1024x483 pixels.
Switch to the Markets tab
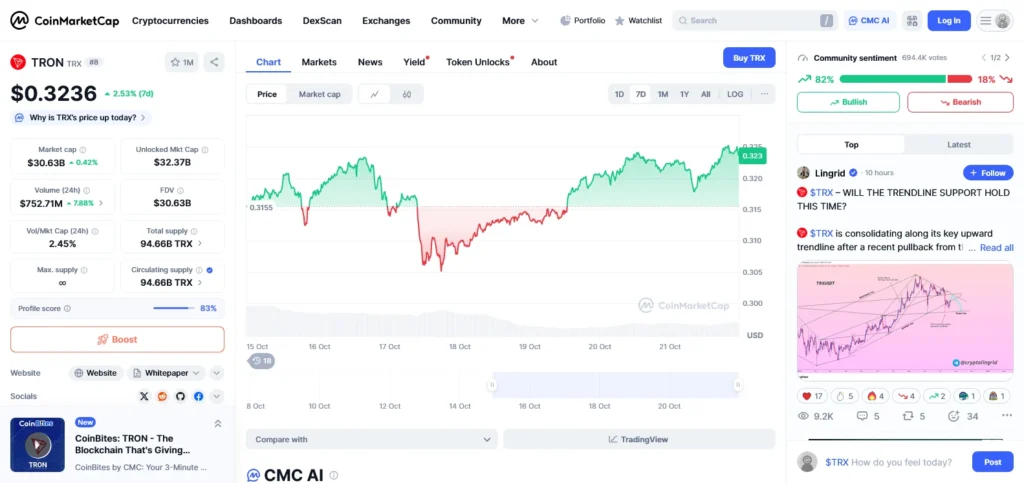tap(319, 62)
